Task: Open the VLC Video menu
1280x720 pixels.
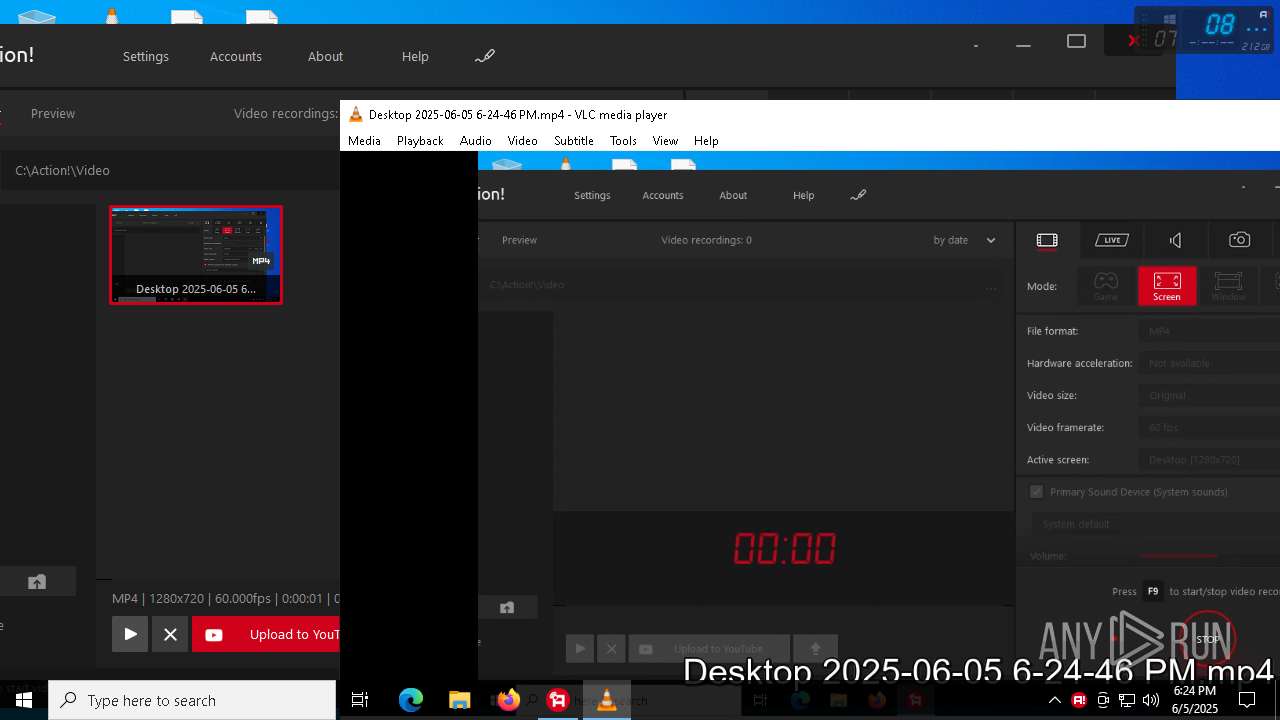Action: 522,141
